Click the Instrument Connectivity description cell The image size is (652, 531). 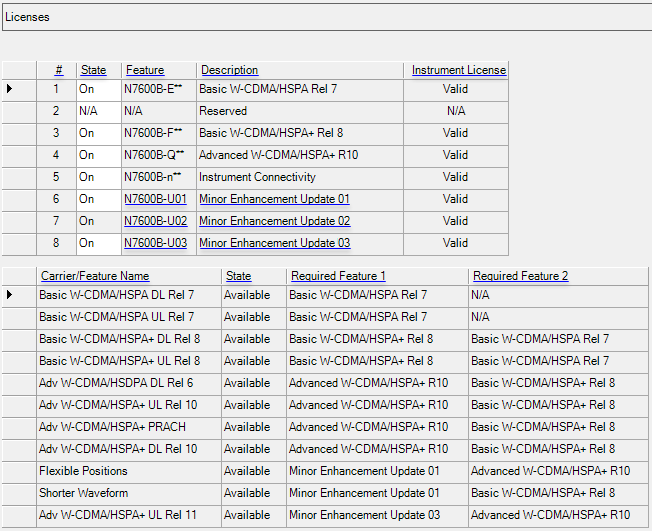tap(299, 178)
